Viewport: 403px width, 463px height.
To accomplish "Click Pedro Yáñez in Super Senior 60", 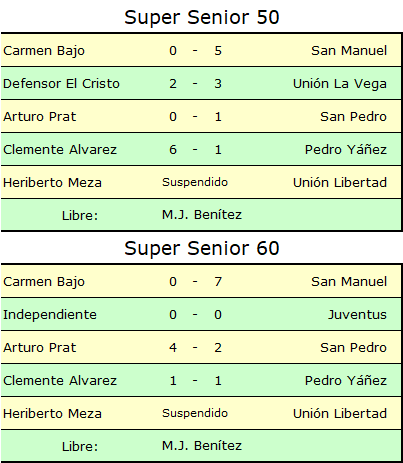I will 346,380.
